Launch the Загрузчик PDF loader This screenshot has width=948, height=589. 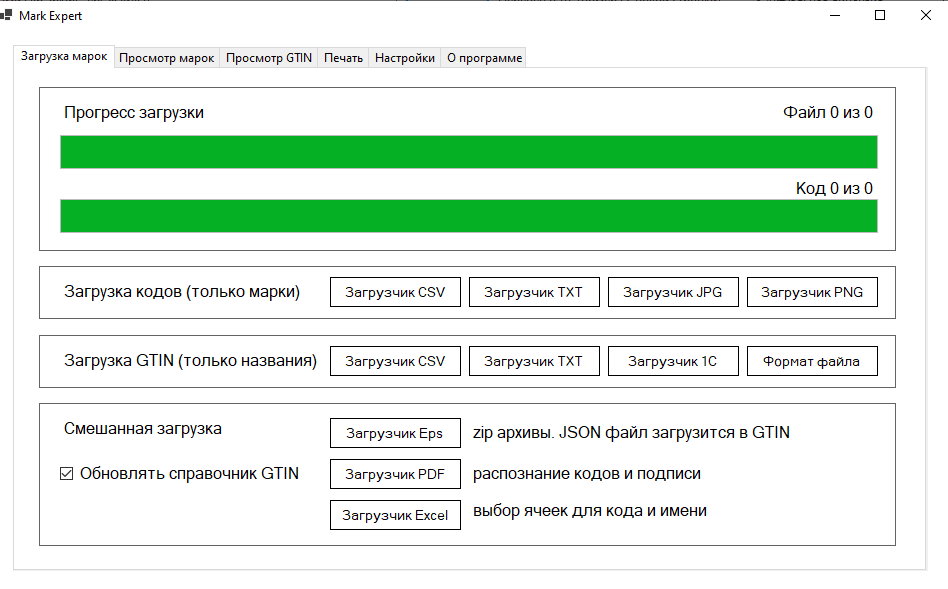pyautogui.click(x=395, y=474)
